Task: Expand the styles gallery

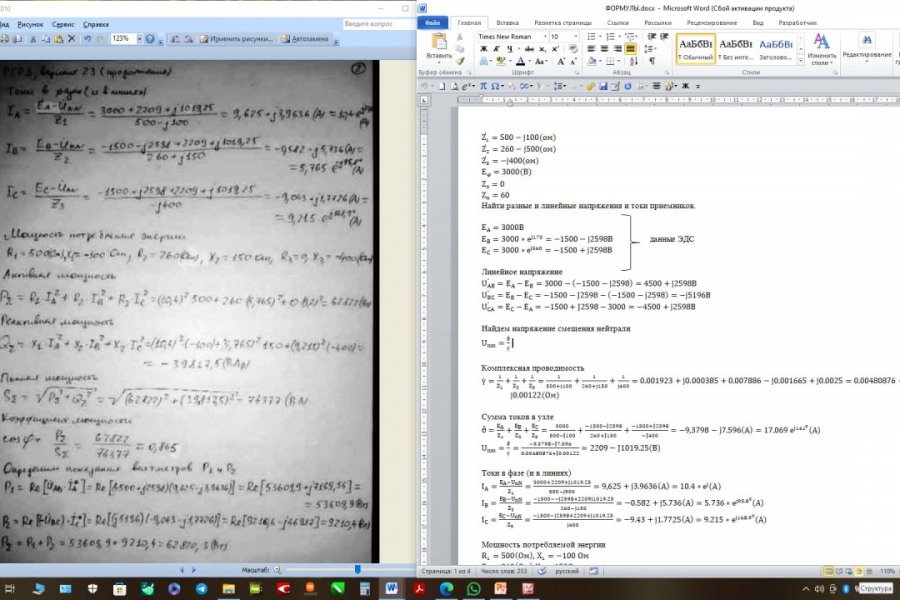Action: 800,60
